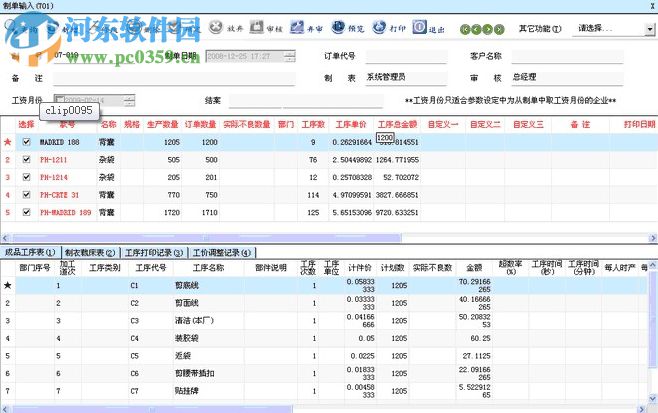
Task: Click the 结案 input field
Action: [306, 101]
